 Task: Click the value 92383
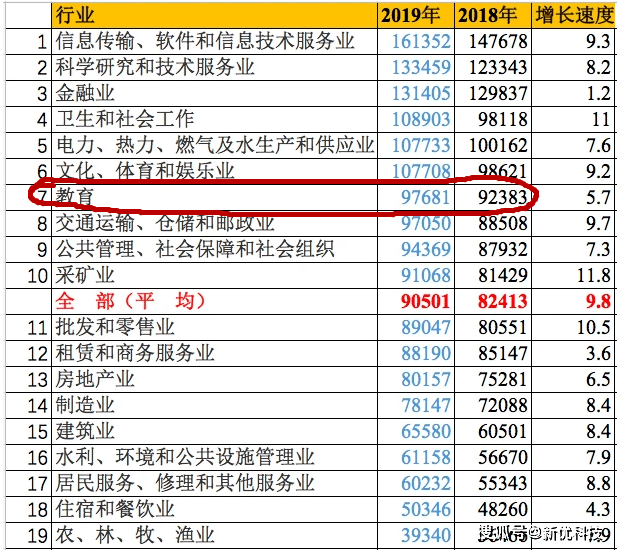click(502, 197)
